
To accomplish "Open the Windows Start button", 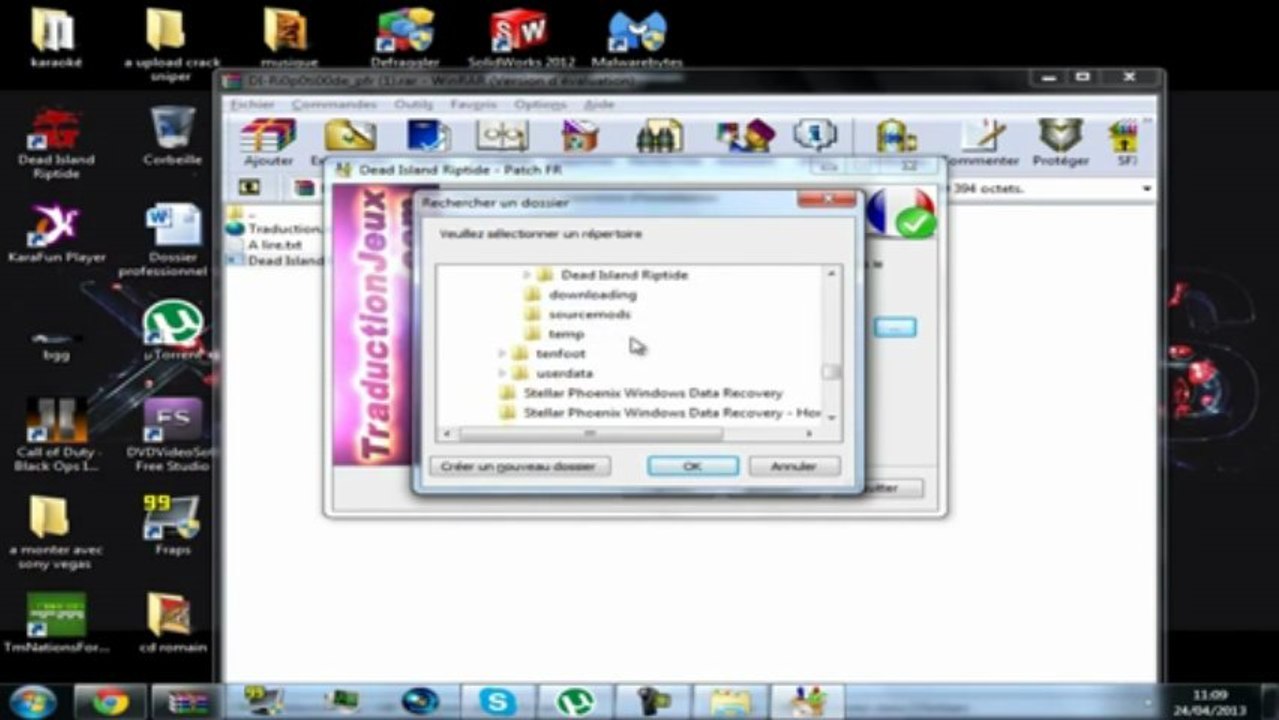I will coord(32,702).
